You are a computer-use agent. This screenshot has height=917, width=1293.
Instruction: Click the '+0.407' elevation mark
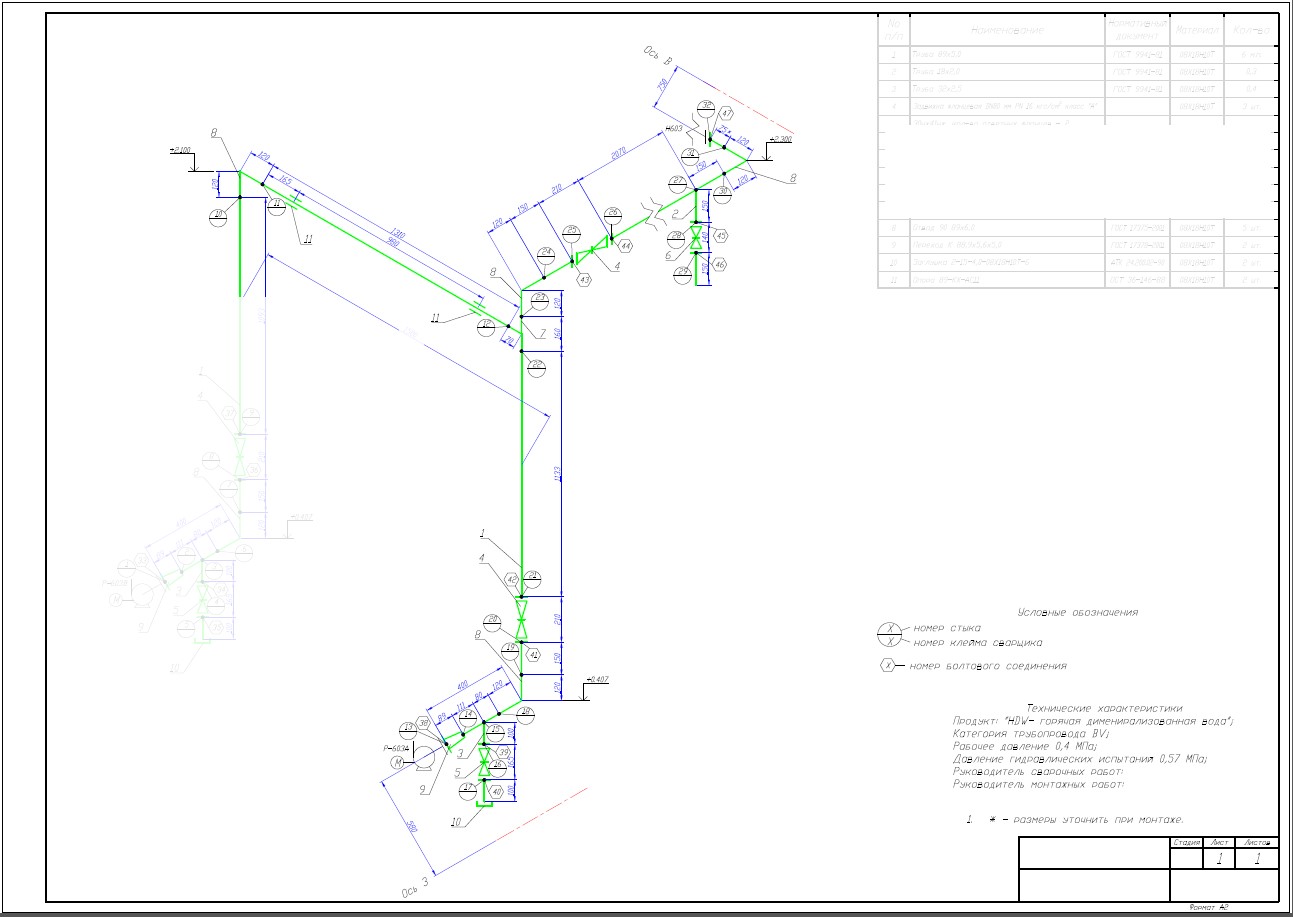[x=598, y=680]
